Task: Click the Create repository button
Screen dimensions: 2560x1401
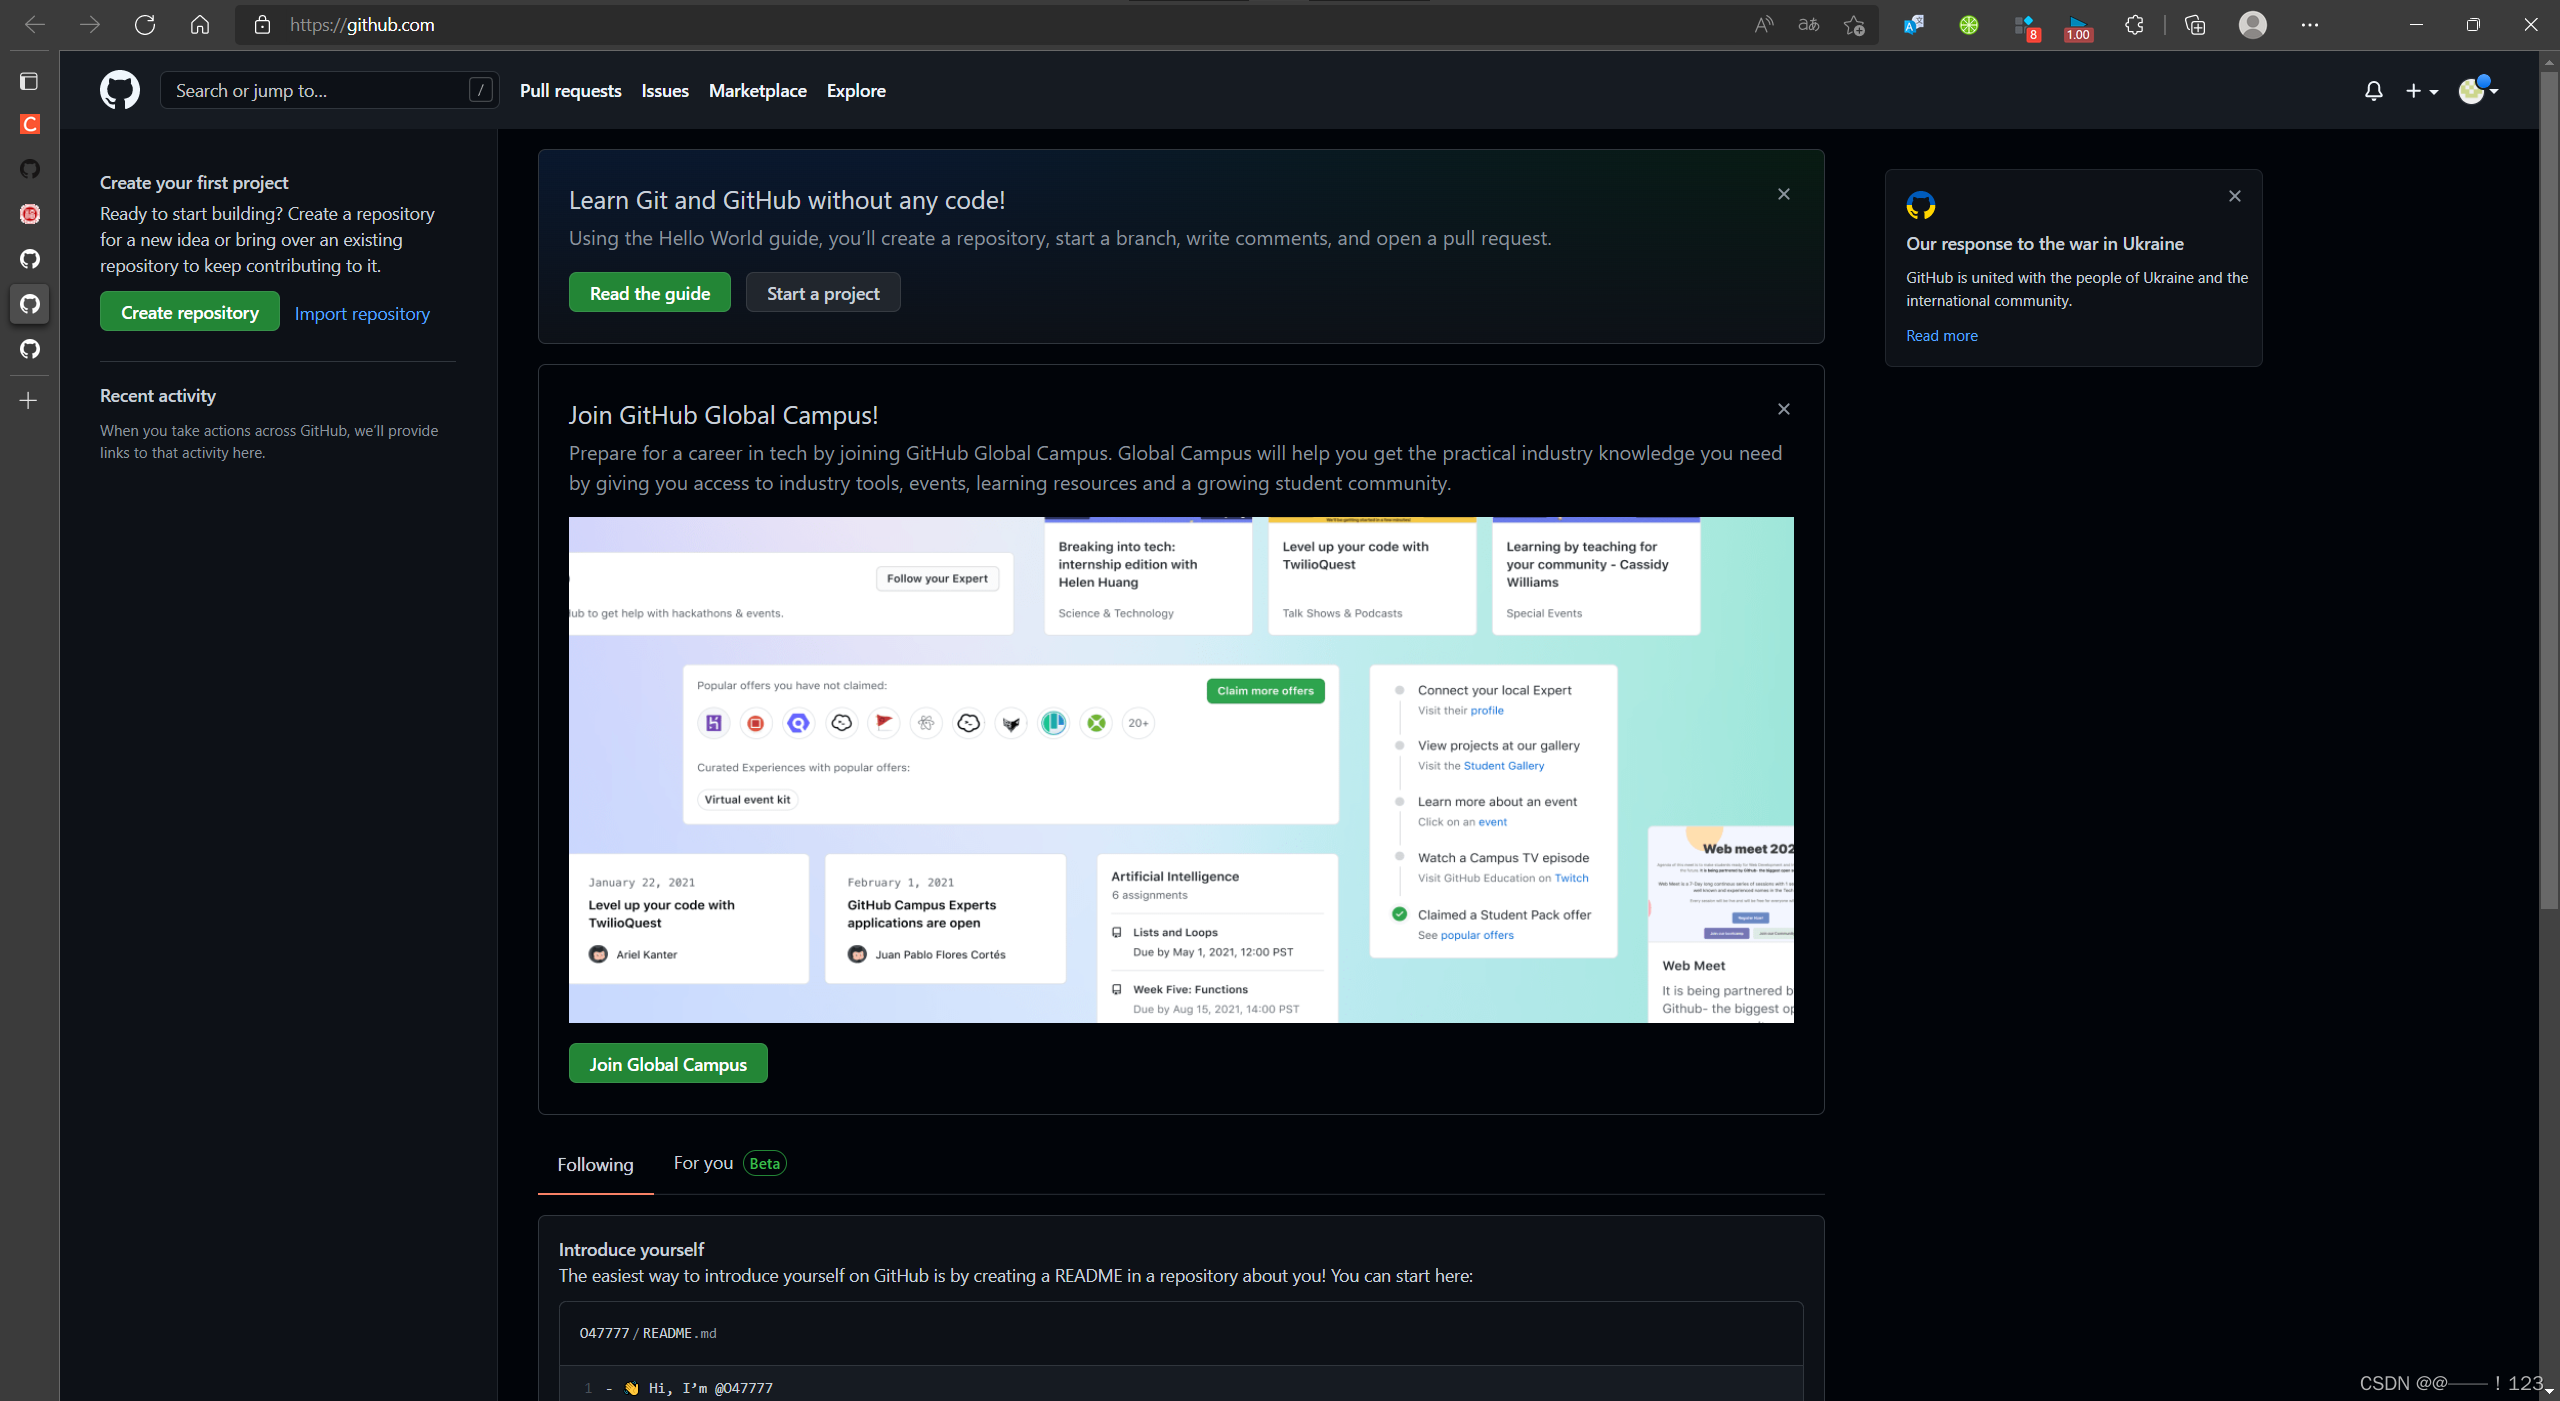Action: (x=190, y=313)
